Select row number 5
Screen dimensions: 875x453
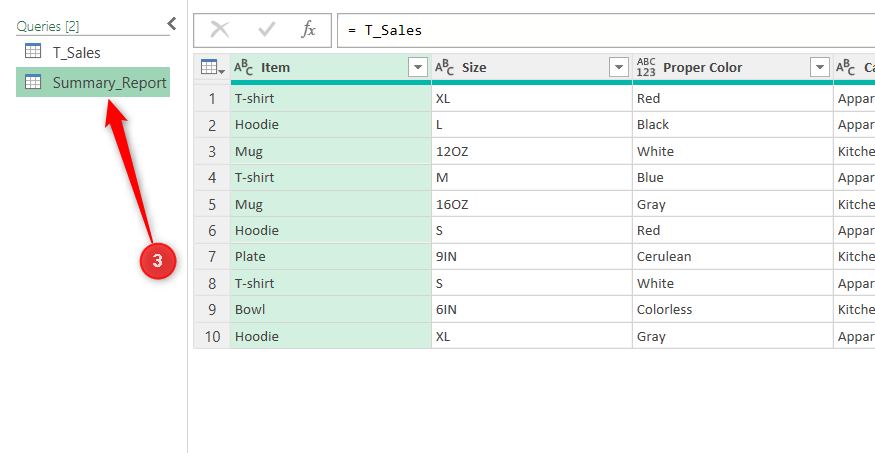212,204
